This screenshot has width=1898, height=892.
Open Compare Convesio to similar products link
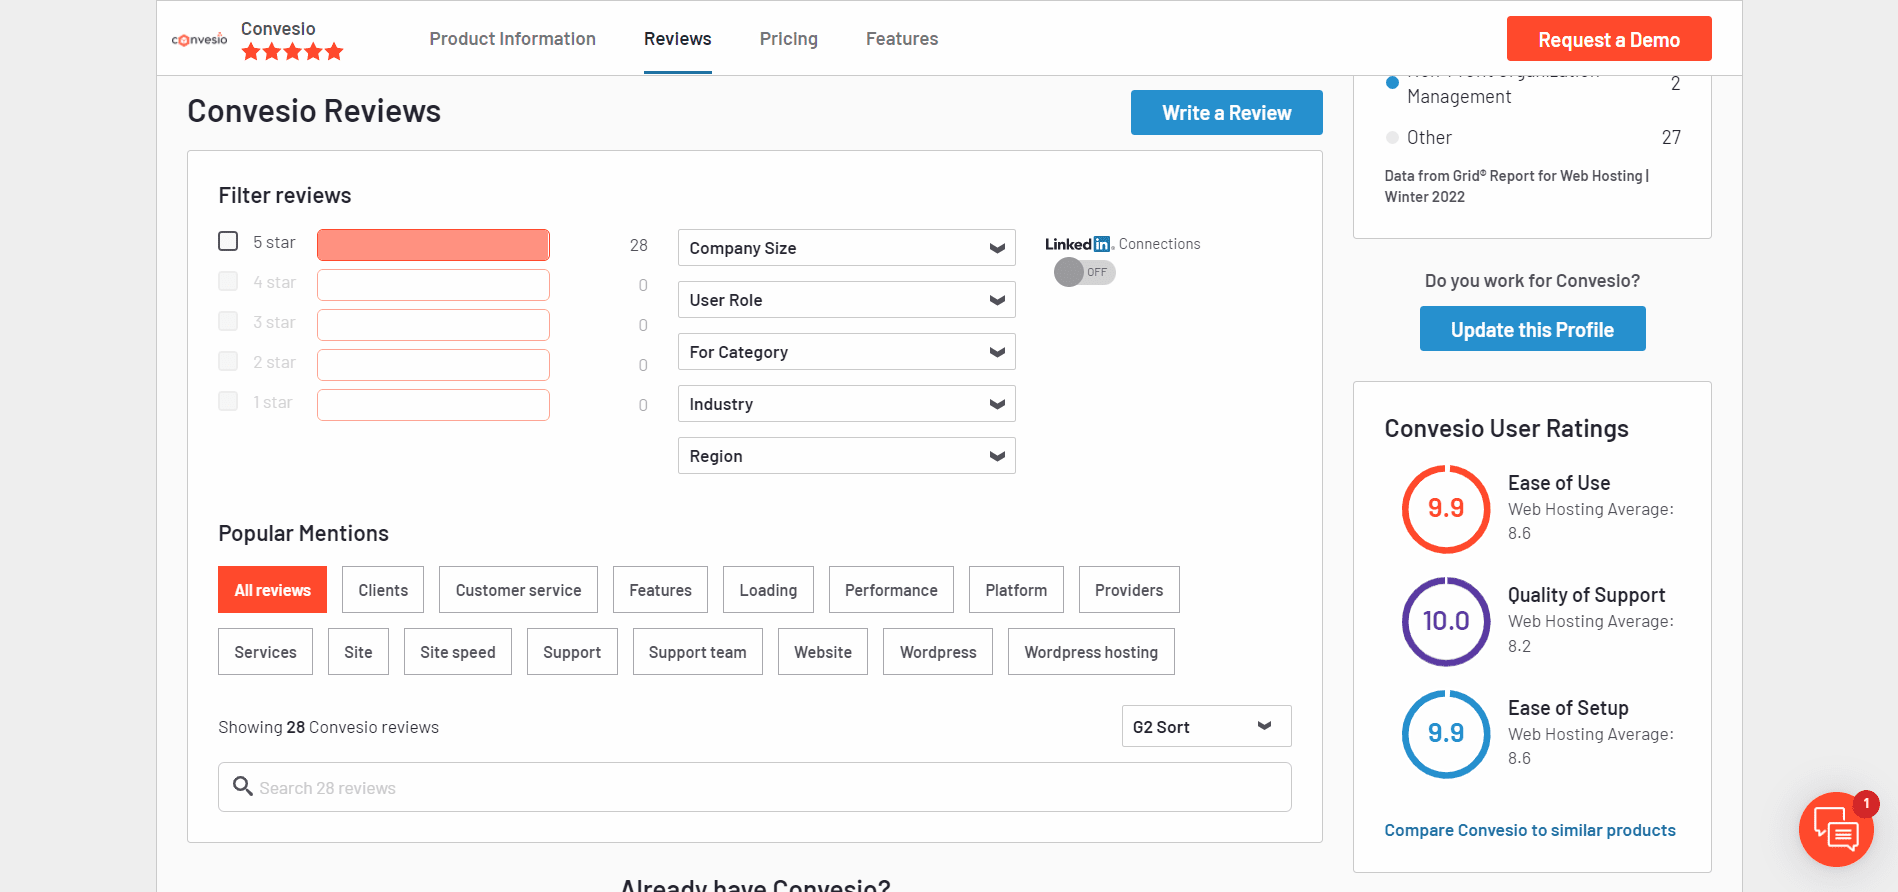click(1530, 830)
